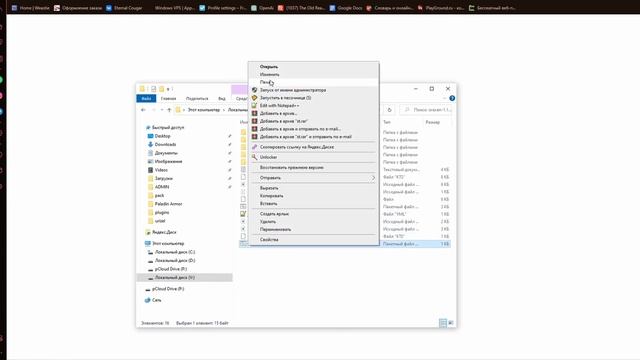Choose Печать in the context menu

click(313, 82)
